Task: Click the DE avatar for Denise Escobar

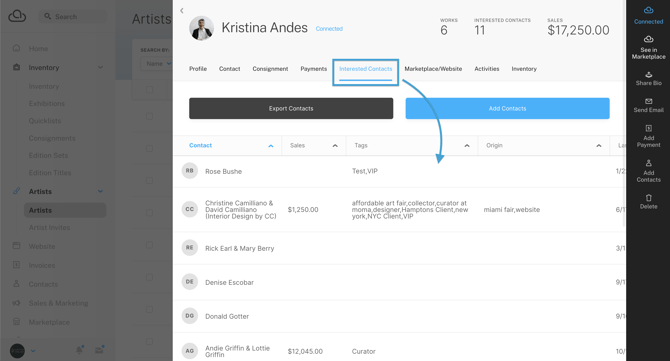Action: 189,282
